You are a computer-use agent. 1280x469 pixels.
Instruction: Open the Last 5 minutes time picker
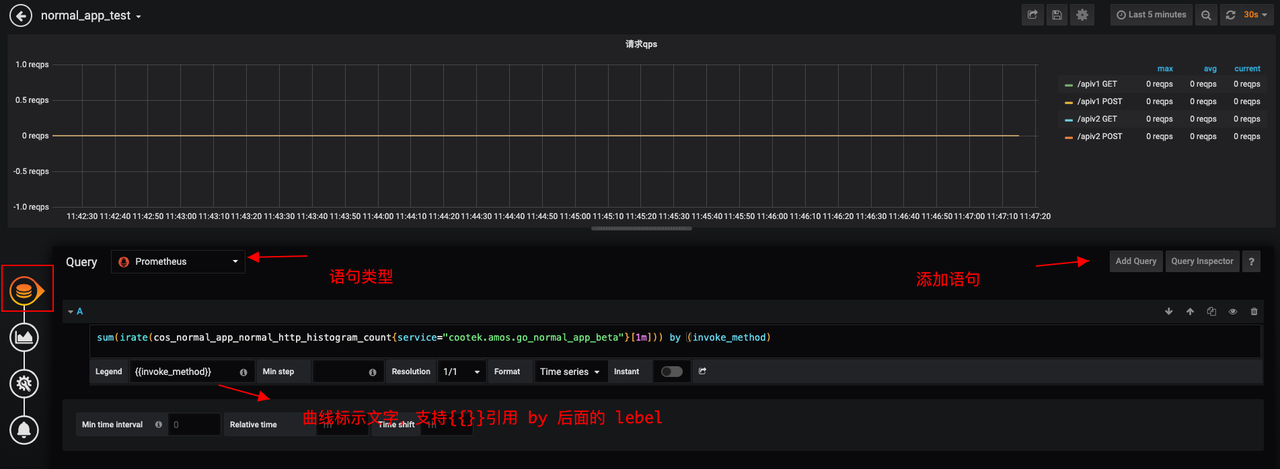tap(1151, 15)
